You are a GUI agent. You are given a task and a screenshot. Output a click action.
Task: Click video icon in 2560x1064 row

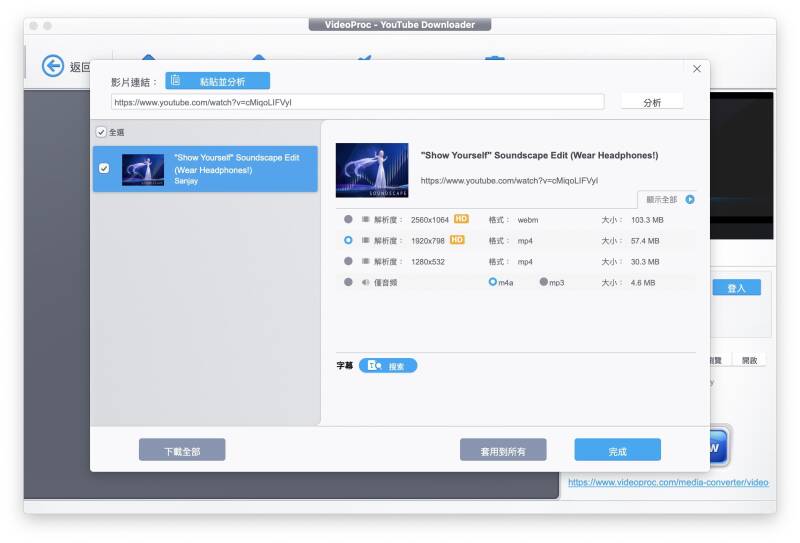tap(365, 219)
